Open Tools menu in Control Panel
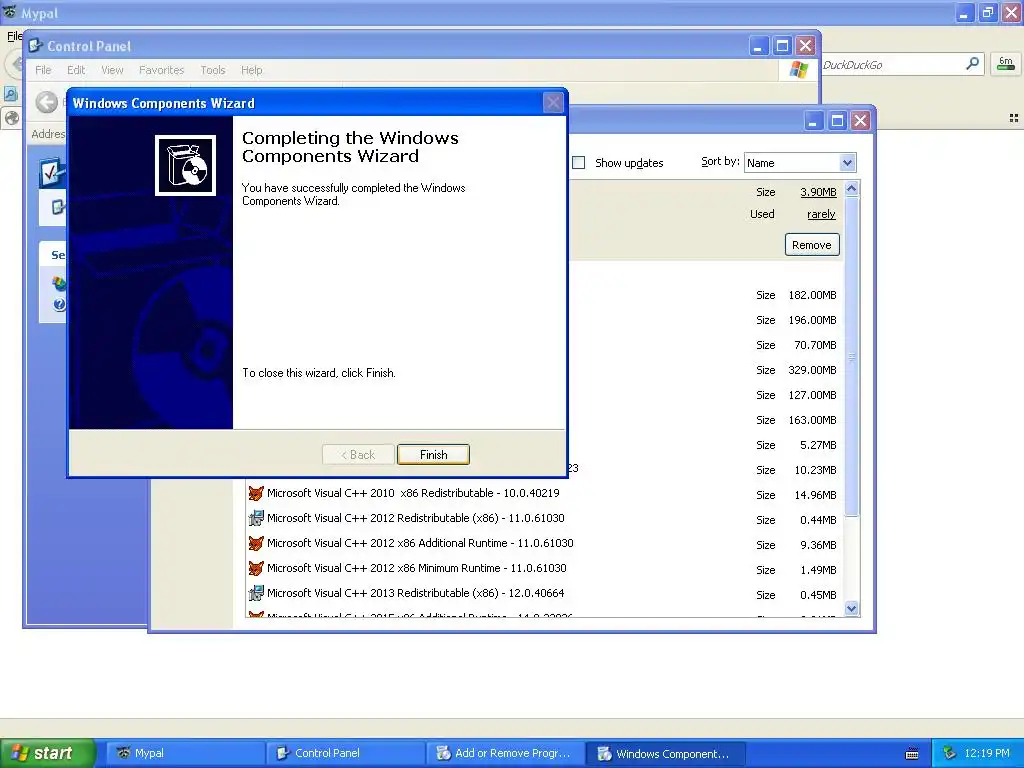The image size is (1024, 768). [212, 70]
